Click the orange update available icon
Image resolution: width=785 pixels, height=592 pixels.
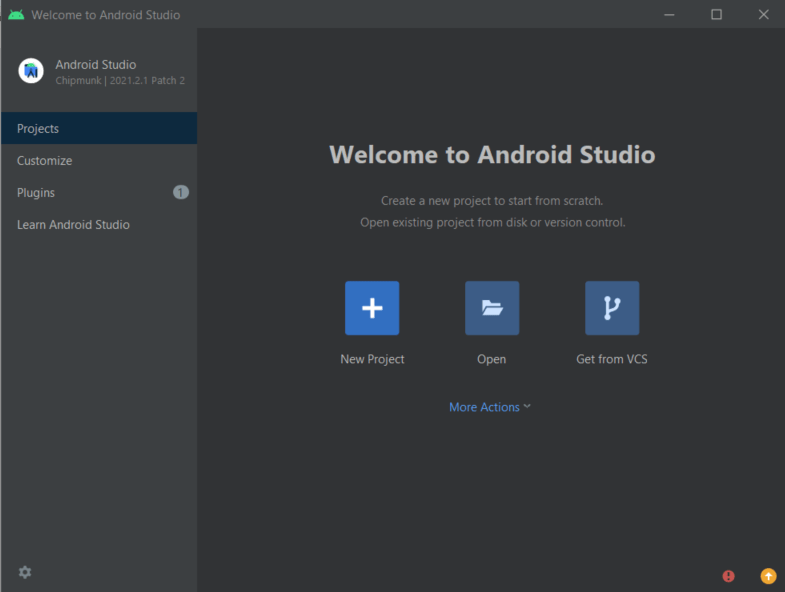(x=768, y=576)
